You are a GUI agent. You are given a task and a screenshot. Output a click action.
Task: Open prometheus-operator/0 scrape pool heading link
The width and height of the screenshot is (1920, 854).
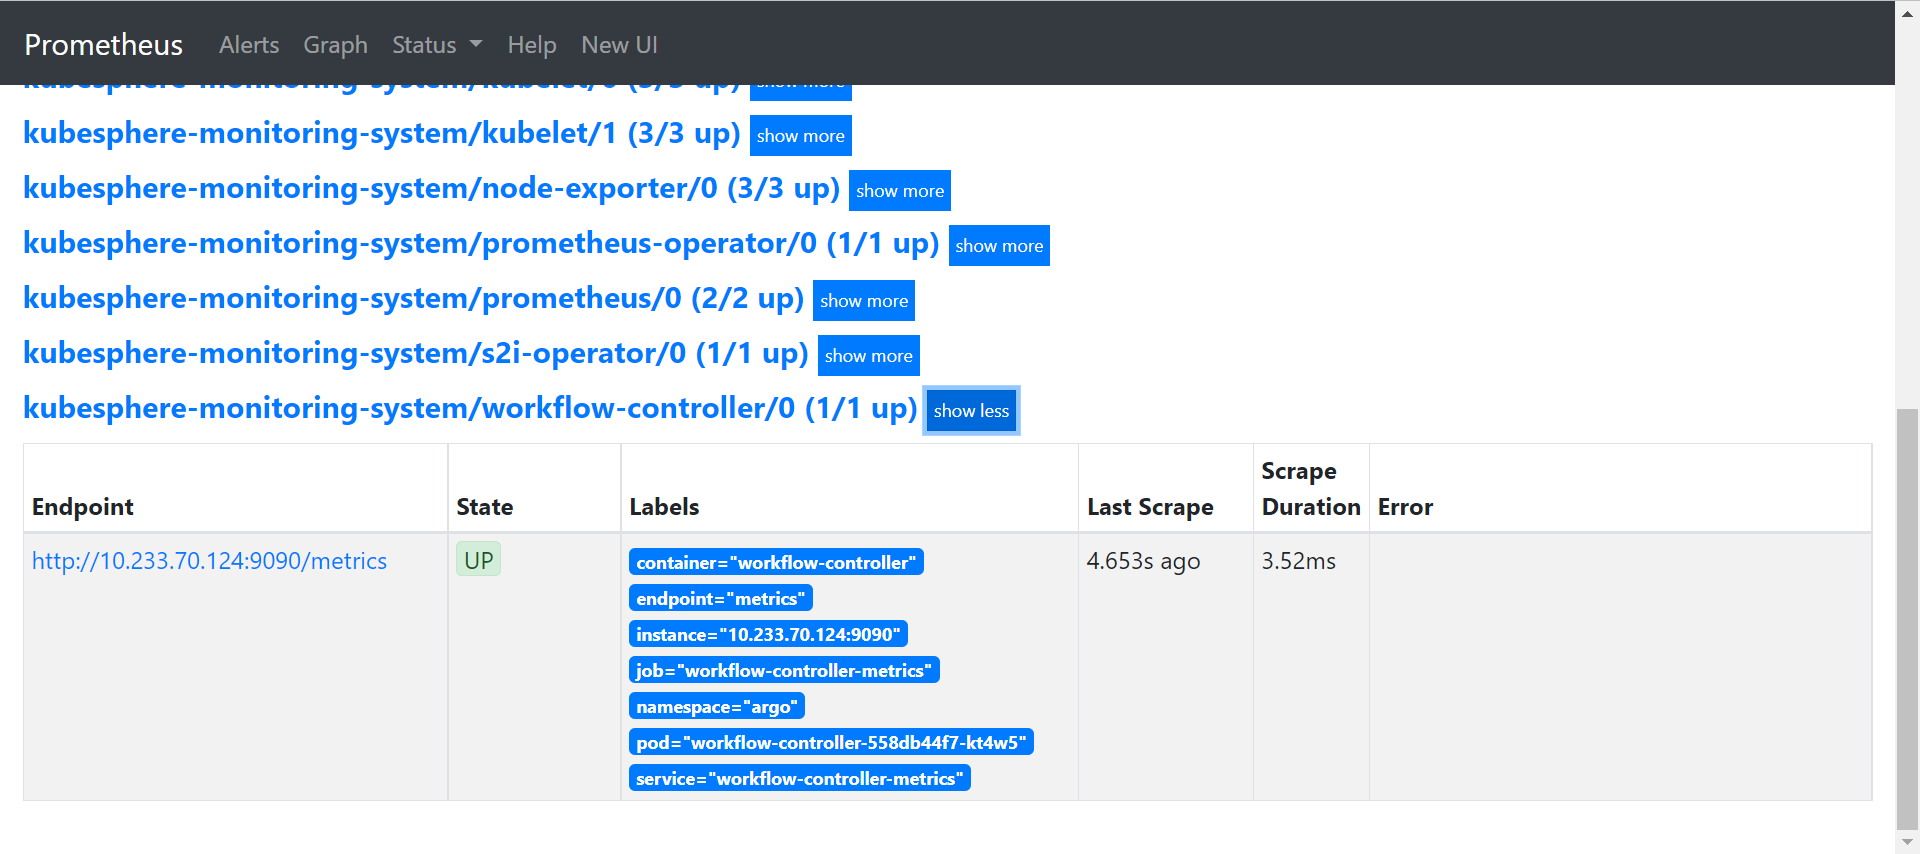(x=481, y=243)
